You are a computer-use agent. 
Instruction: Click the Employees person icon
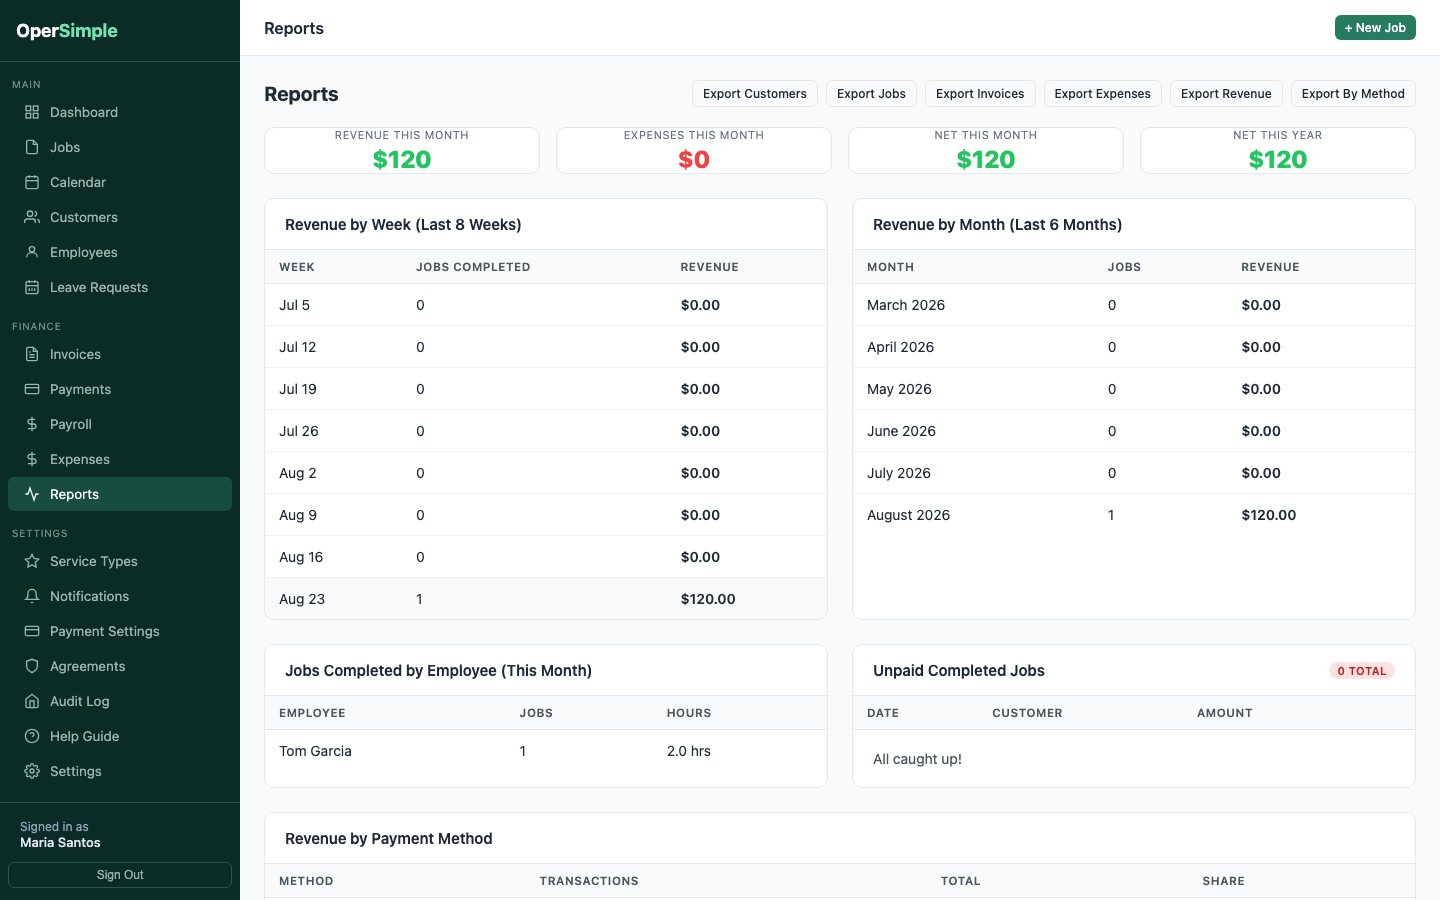tap(32, 252)
